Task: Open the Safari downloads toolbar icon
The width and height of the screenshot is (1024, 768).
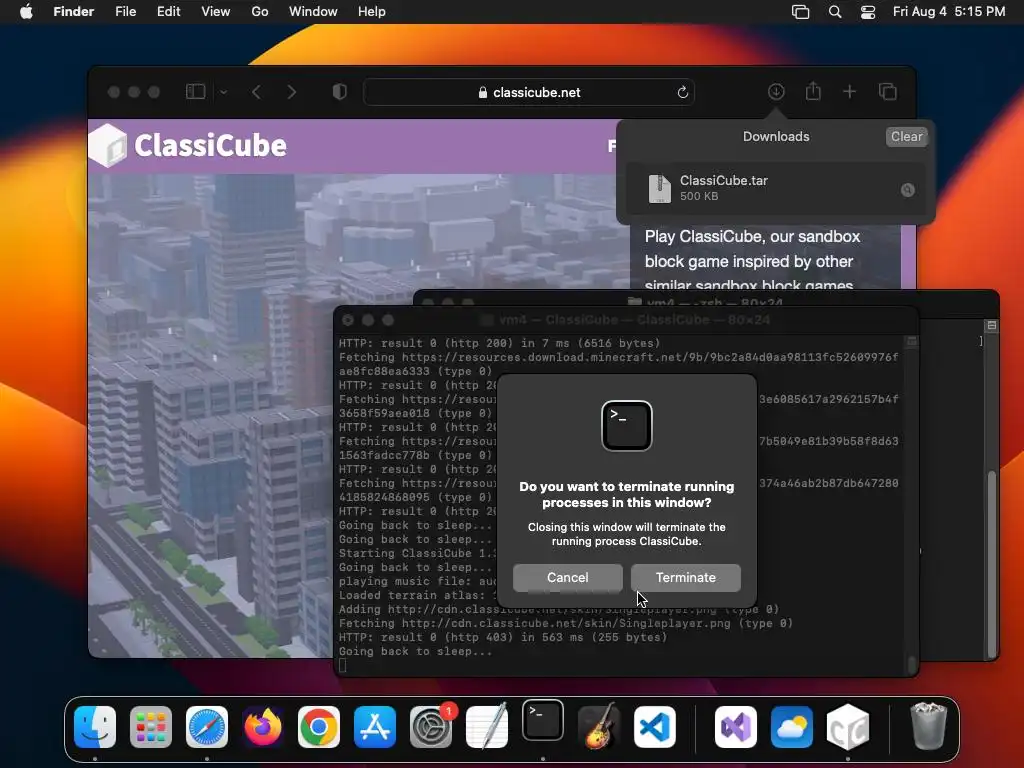Action: pyautogui.click(x=776, y=92)
